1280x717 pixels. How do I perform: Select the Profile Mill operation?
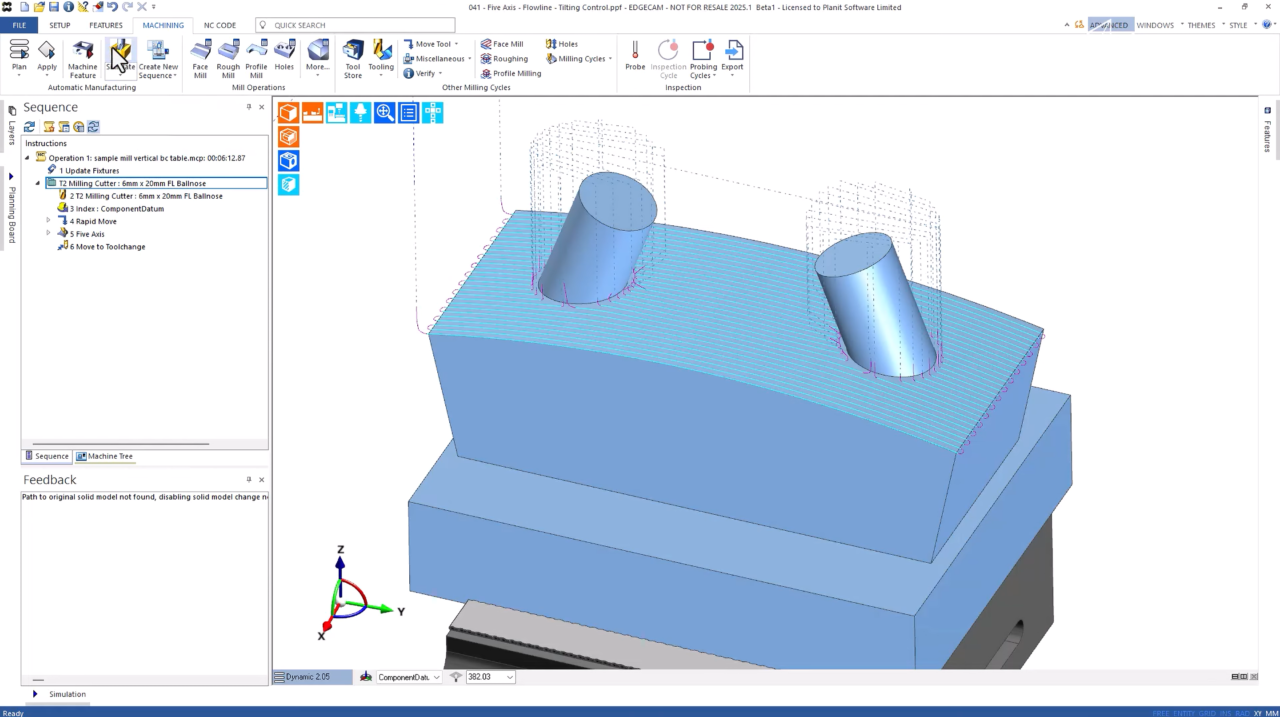coord(256,58)
